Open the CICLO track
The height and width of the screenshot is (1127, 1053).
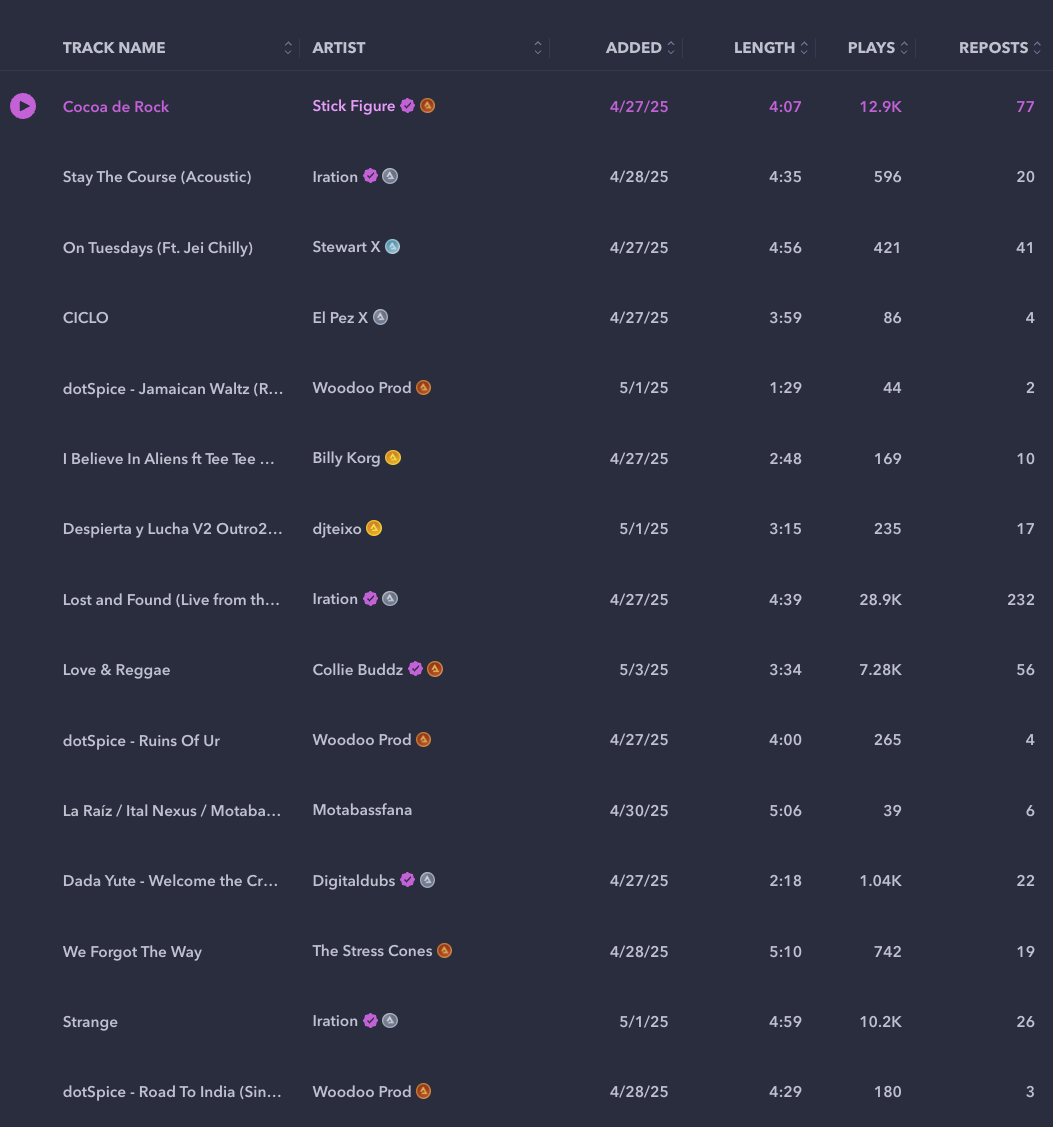86,318
